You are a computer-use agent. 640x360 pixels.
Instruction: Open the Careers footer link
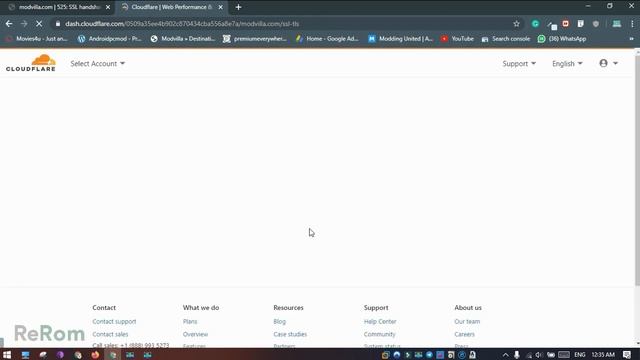[x=464, y=334]
